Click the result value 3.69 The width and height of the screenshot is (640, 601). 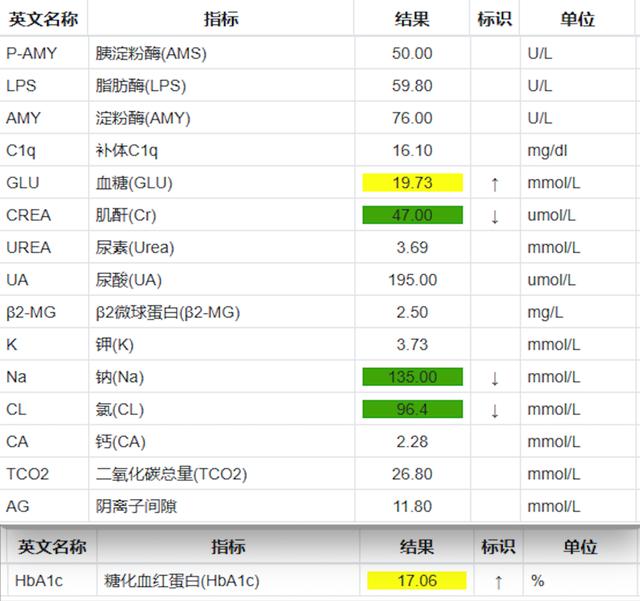tap(412, 247)
